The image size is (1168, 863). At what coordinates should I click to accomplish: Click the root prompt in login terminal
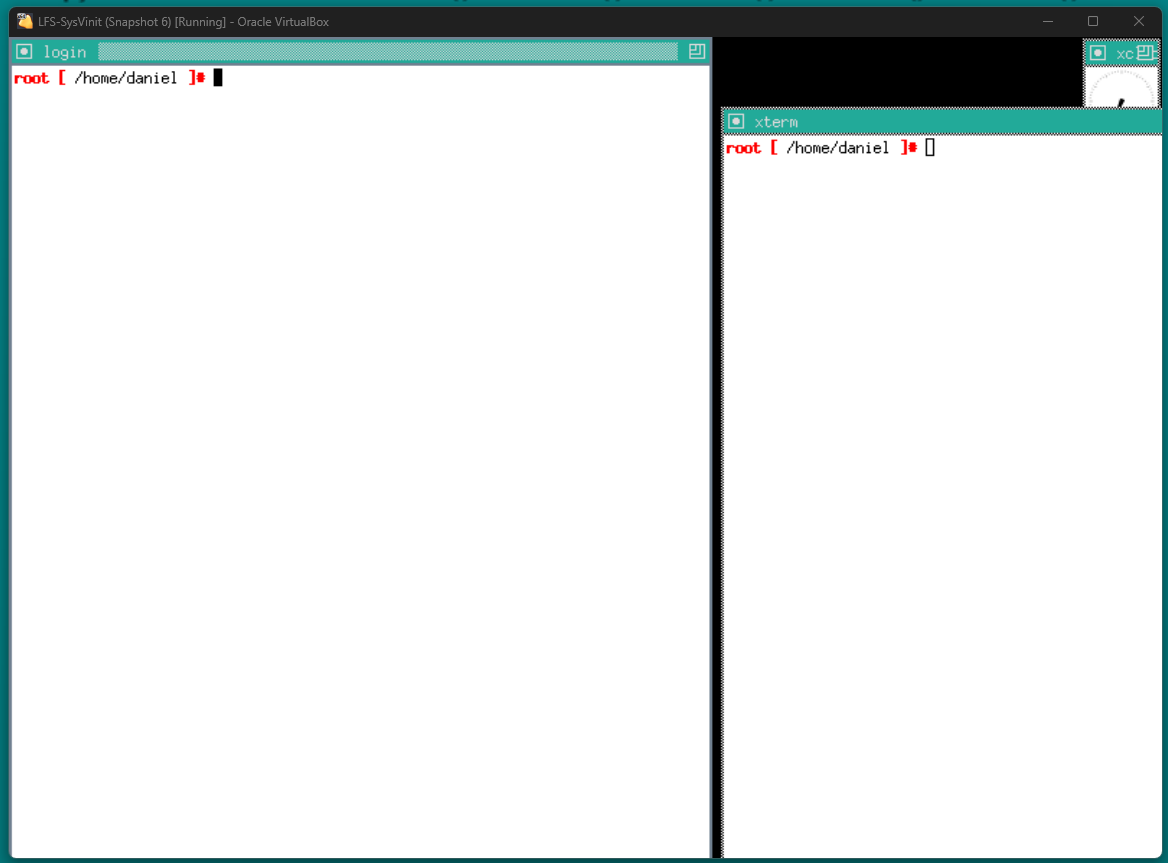(31, 78)
